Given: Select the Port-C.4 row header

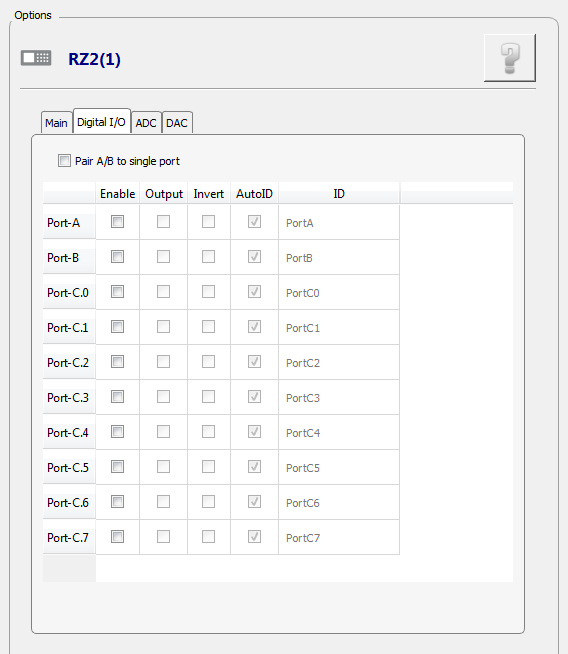Looking at the screenshot, I should point(69,433).
